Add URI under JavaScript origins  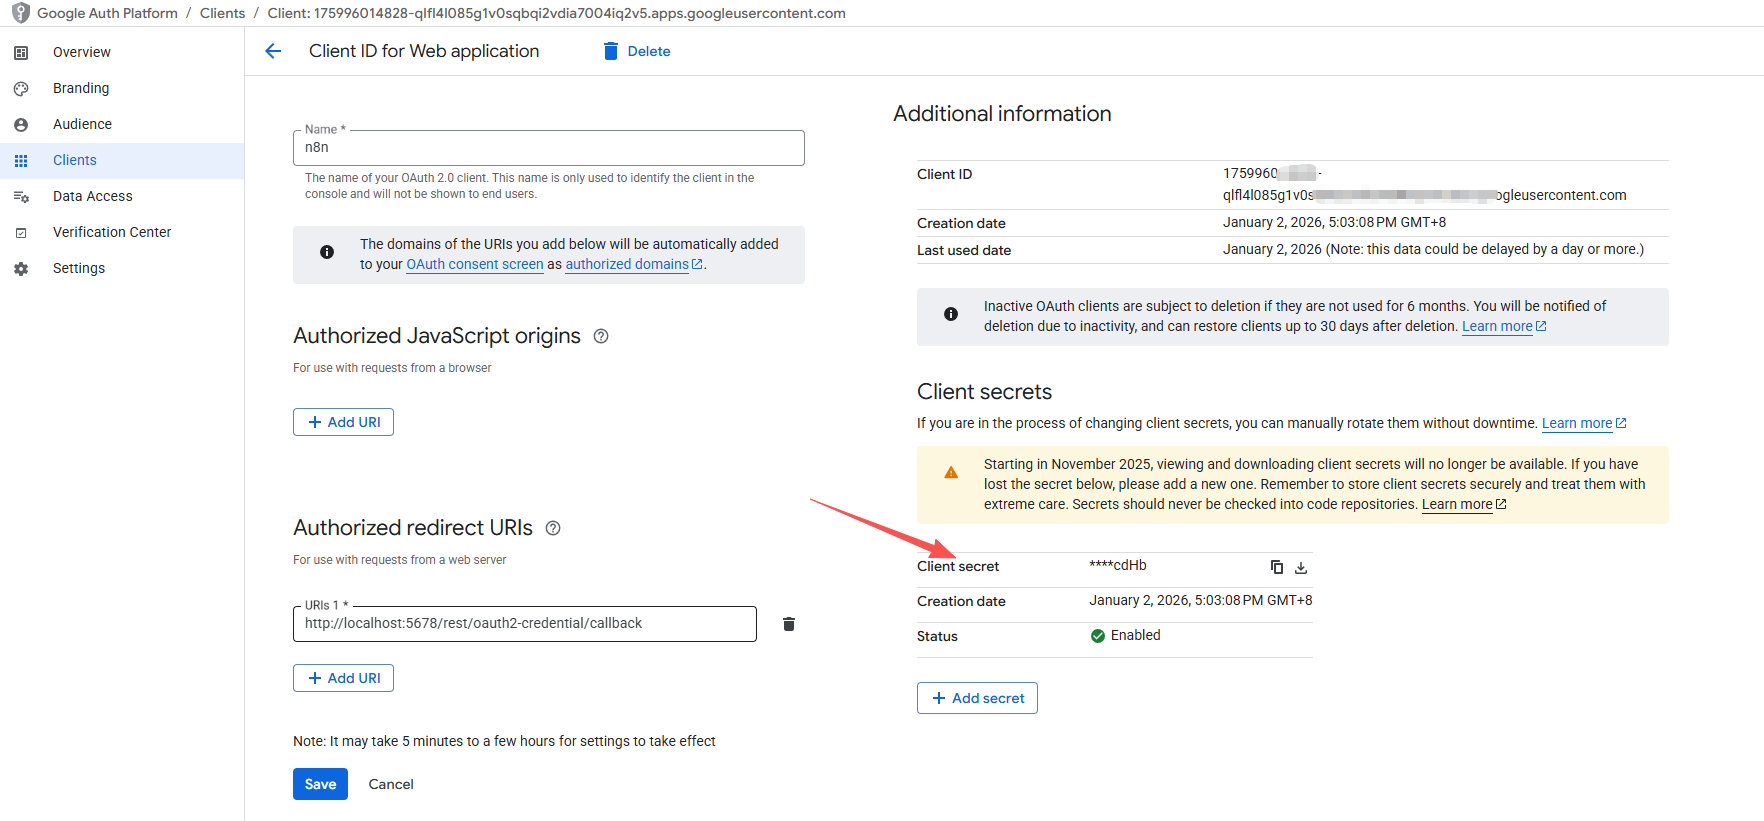click(343, 422)
